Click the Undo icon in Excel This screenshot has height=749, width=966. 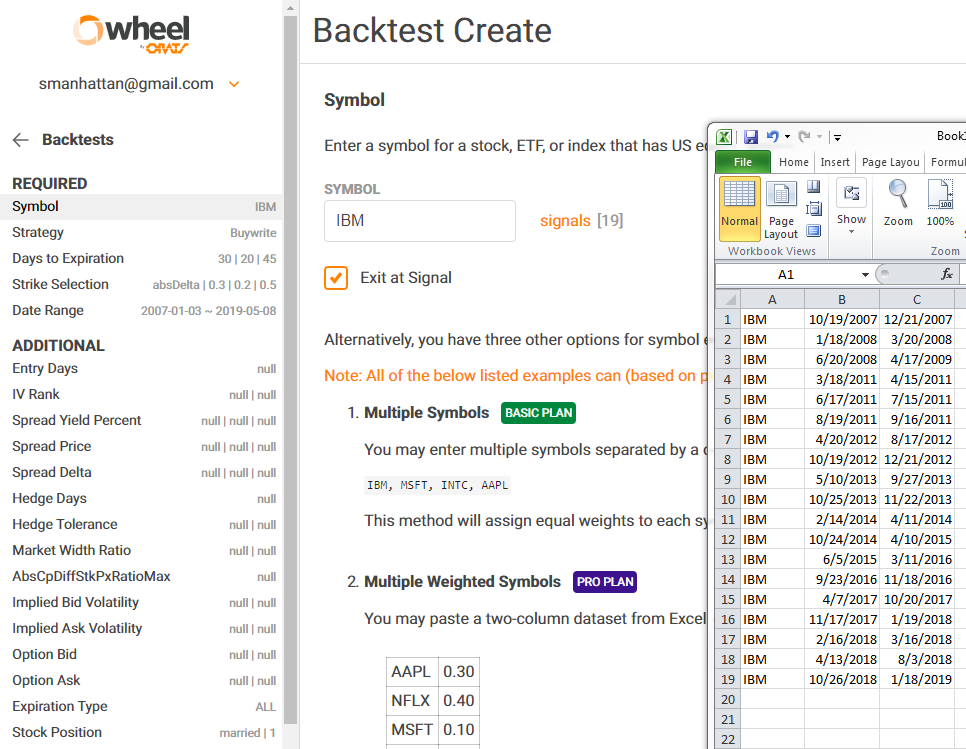(772, 136)
